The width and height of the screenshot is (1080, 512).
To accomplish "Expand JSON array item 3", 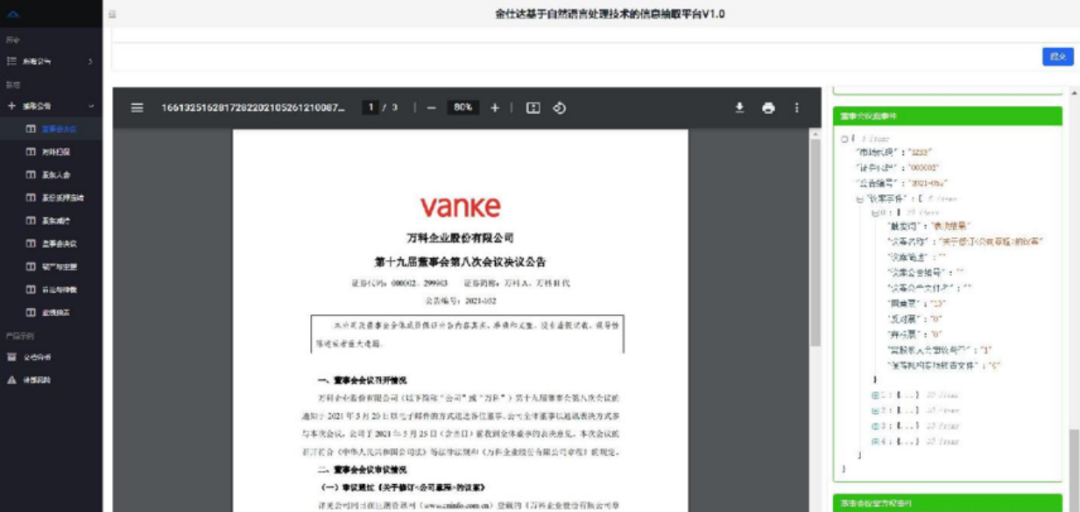I will coord(875,426).
